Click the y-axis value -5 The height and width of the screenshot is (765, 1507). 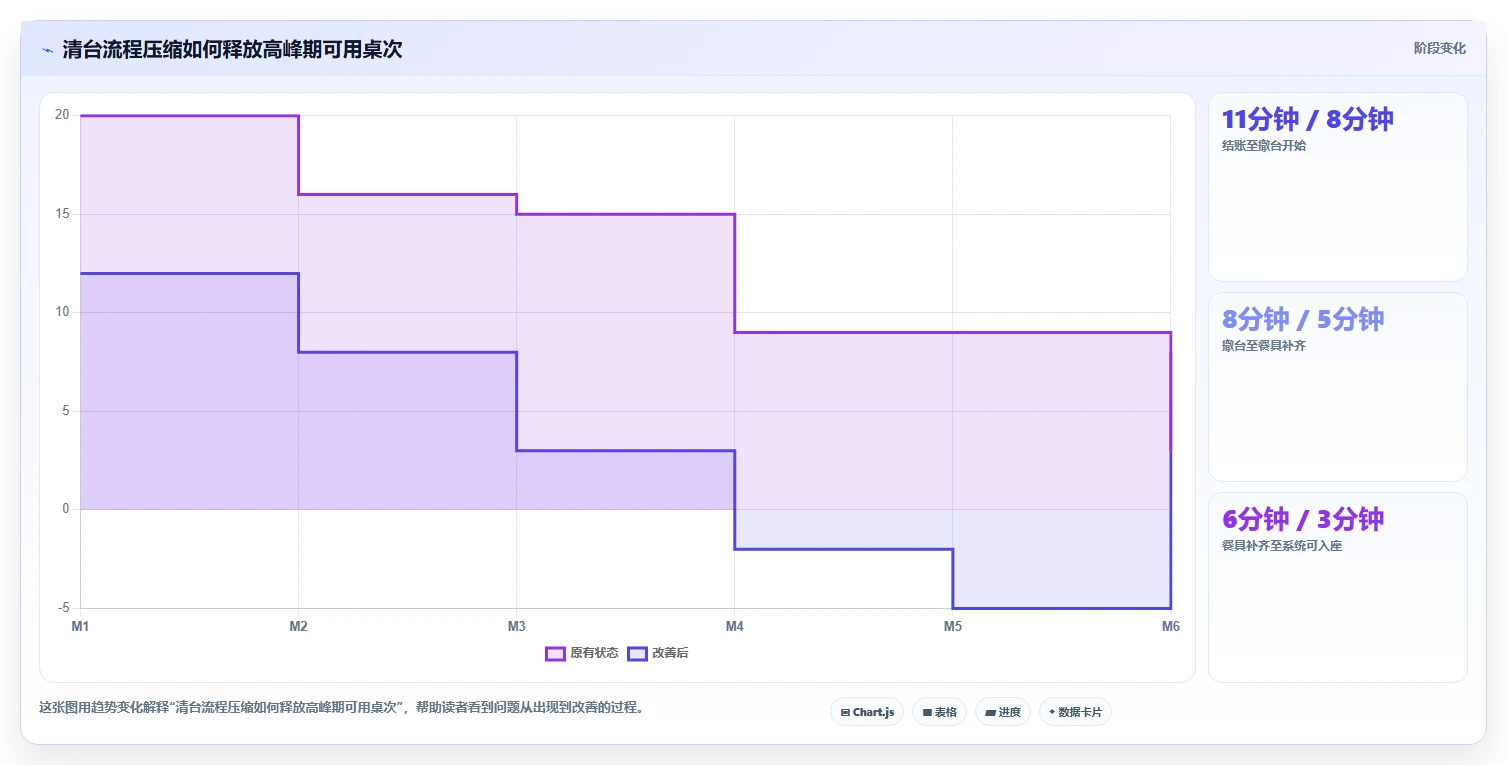pyautogui.click(x=63, y=608)
